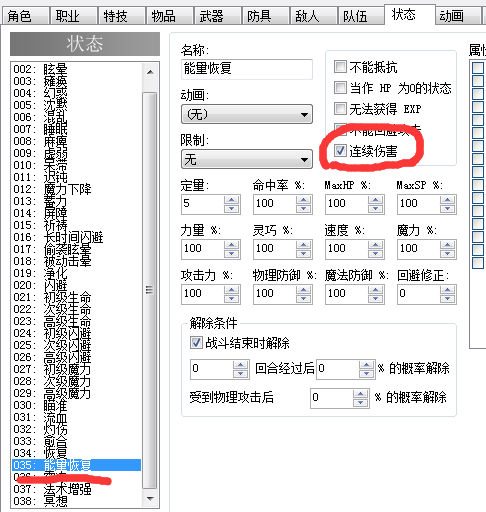Decrease the 定量 value with down arrow
Viewport: 486px width, 512px height.
tap(231, 209)
